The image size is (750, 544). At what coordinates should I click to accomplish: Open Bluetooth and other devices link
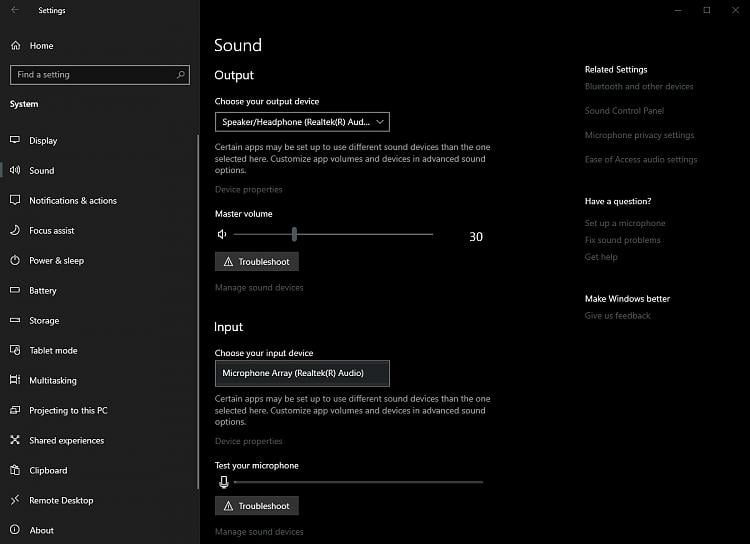click(639, 87)
